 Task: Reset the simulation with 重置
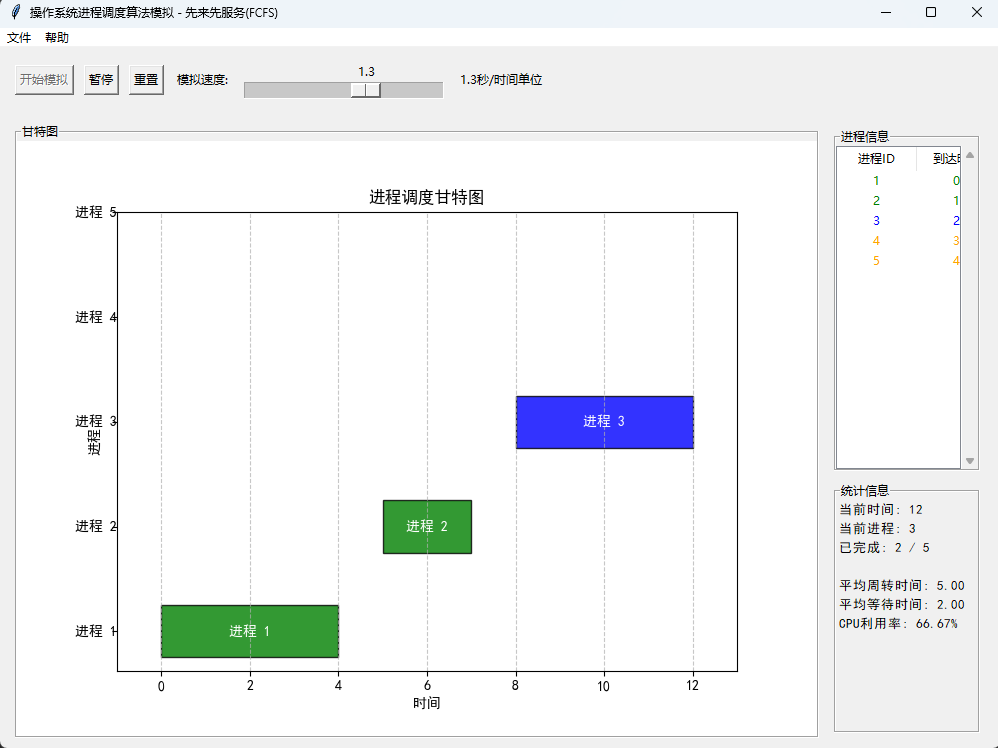146,80
